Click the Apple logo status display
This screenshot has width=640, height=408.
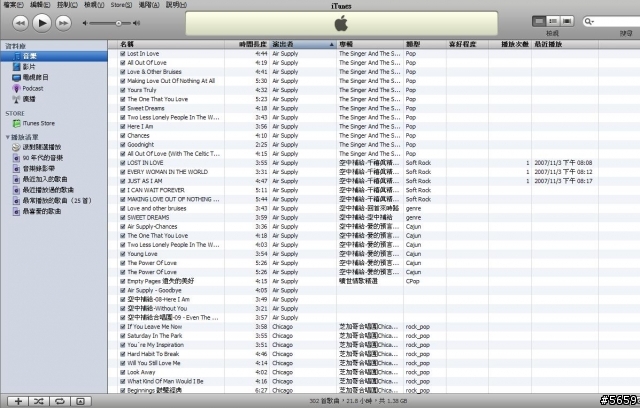click(x=341, y=24)
